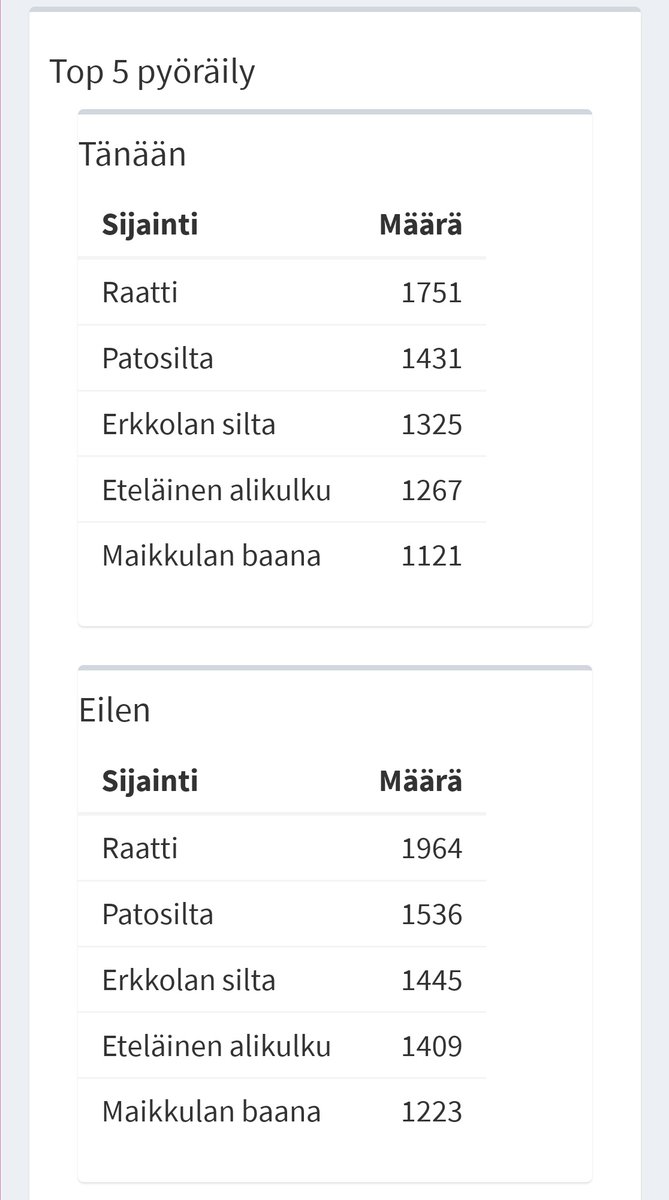
Task: Select Määrä column header in Eilen table
Action: (x=421, y=780)
